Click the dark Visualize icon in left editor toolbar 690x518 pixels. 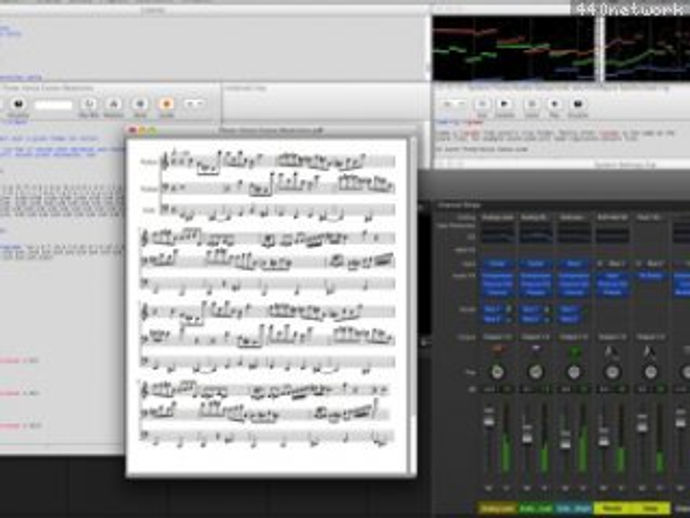18,104
